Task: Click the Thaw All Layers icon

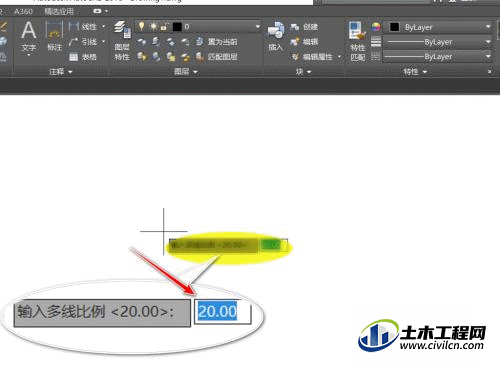Action: click(171, 57)
